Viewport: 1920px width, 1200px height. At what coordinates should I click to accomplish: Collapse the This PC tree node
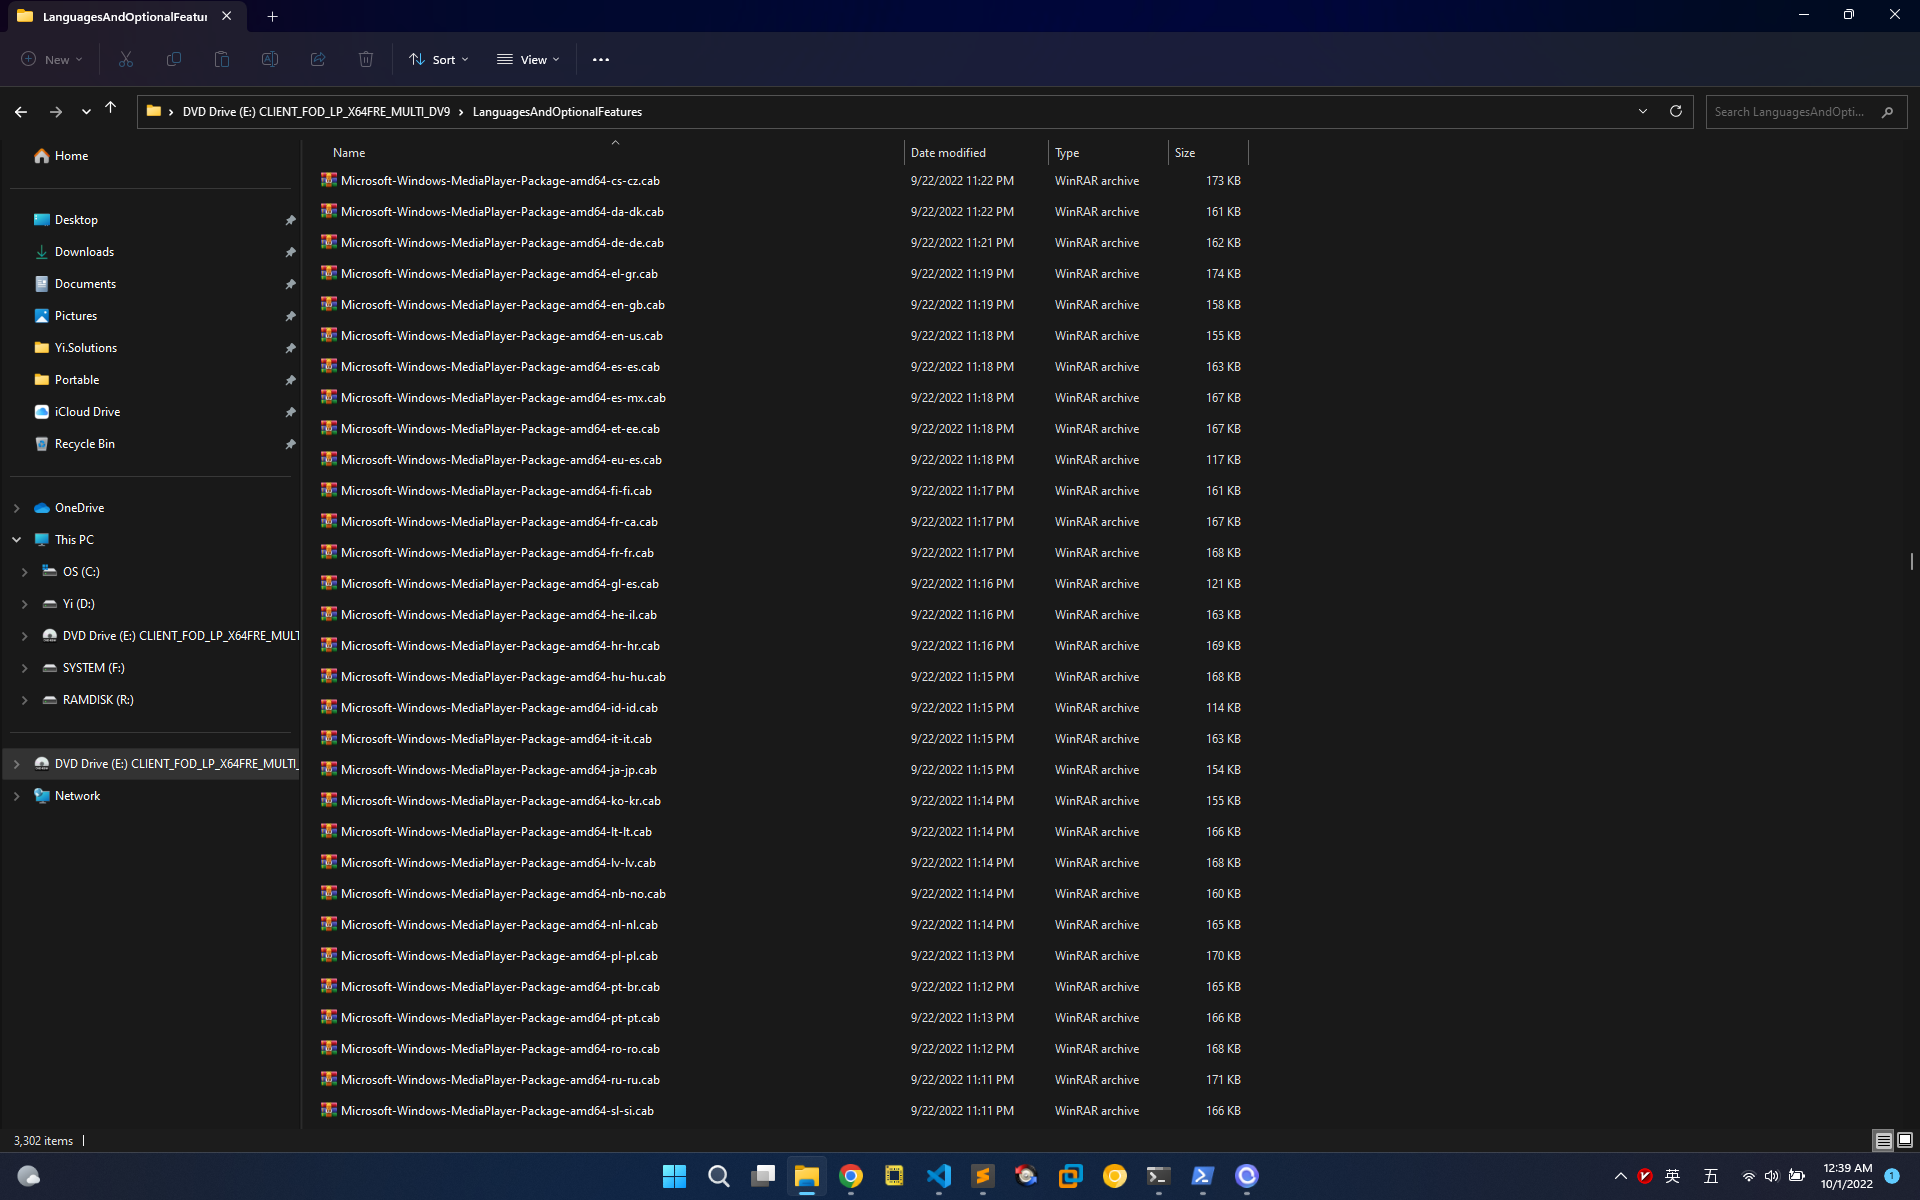click(x=17, y=540)
